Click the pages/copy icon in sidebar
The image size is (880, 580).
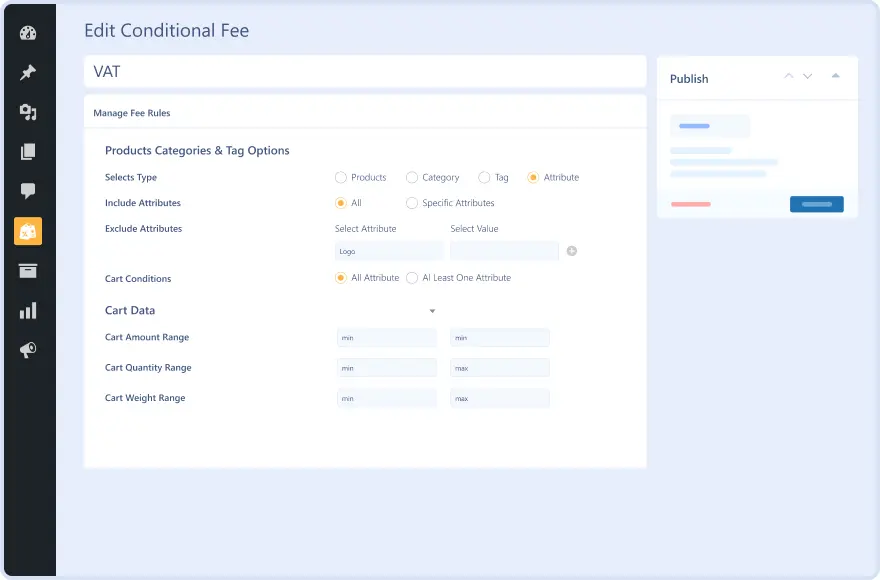point(27,151)
